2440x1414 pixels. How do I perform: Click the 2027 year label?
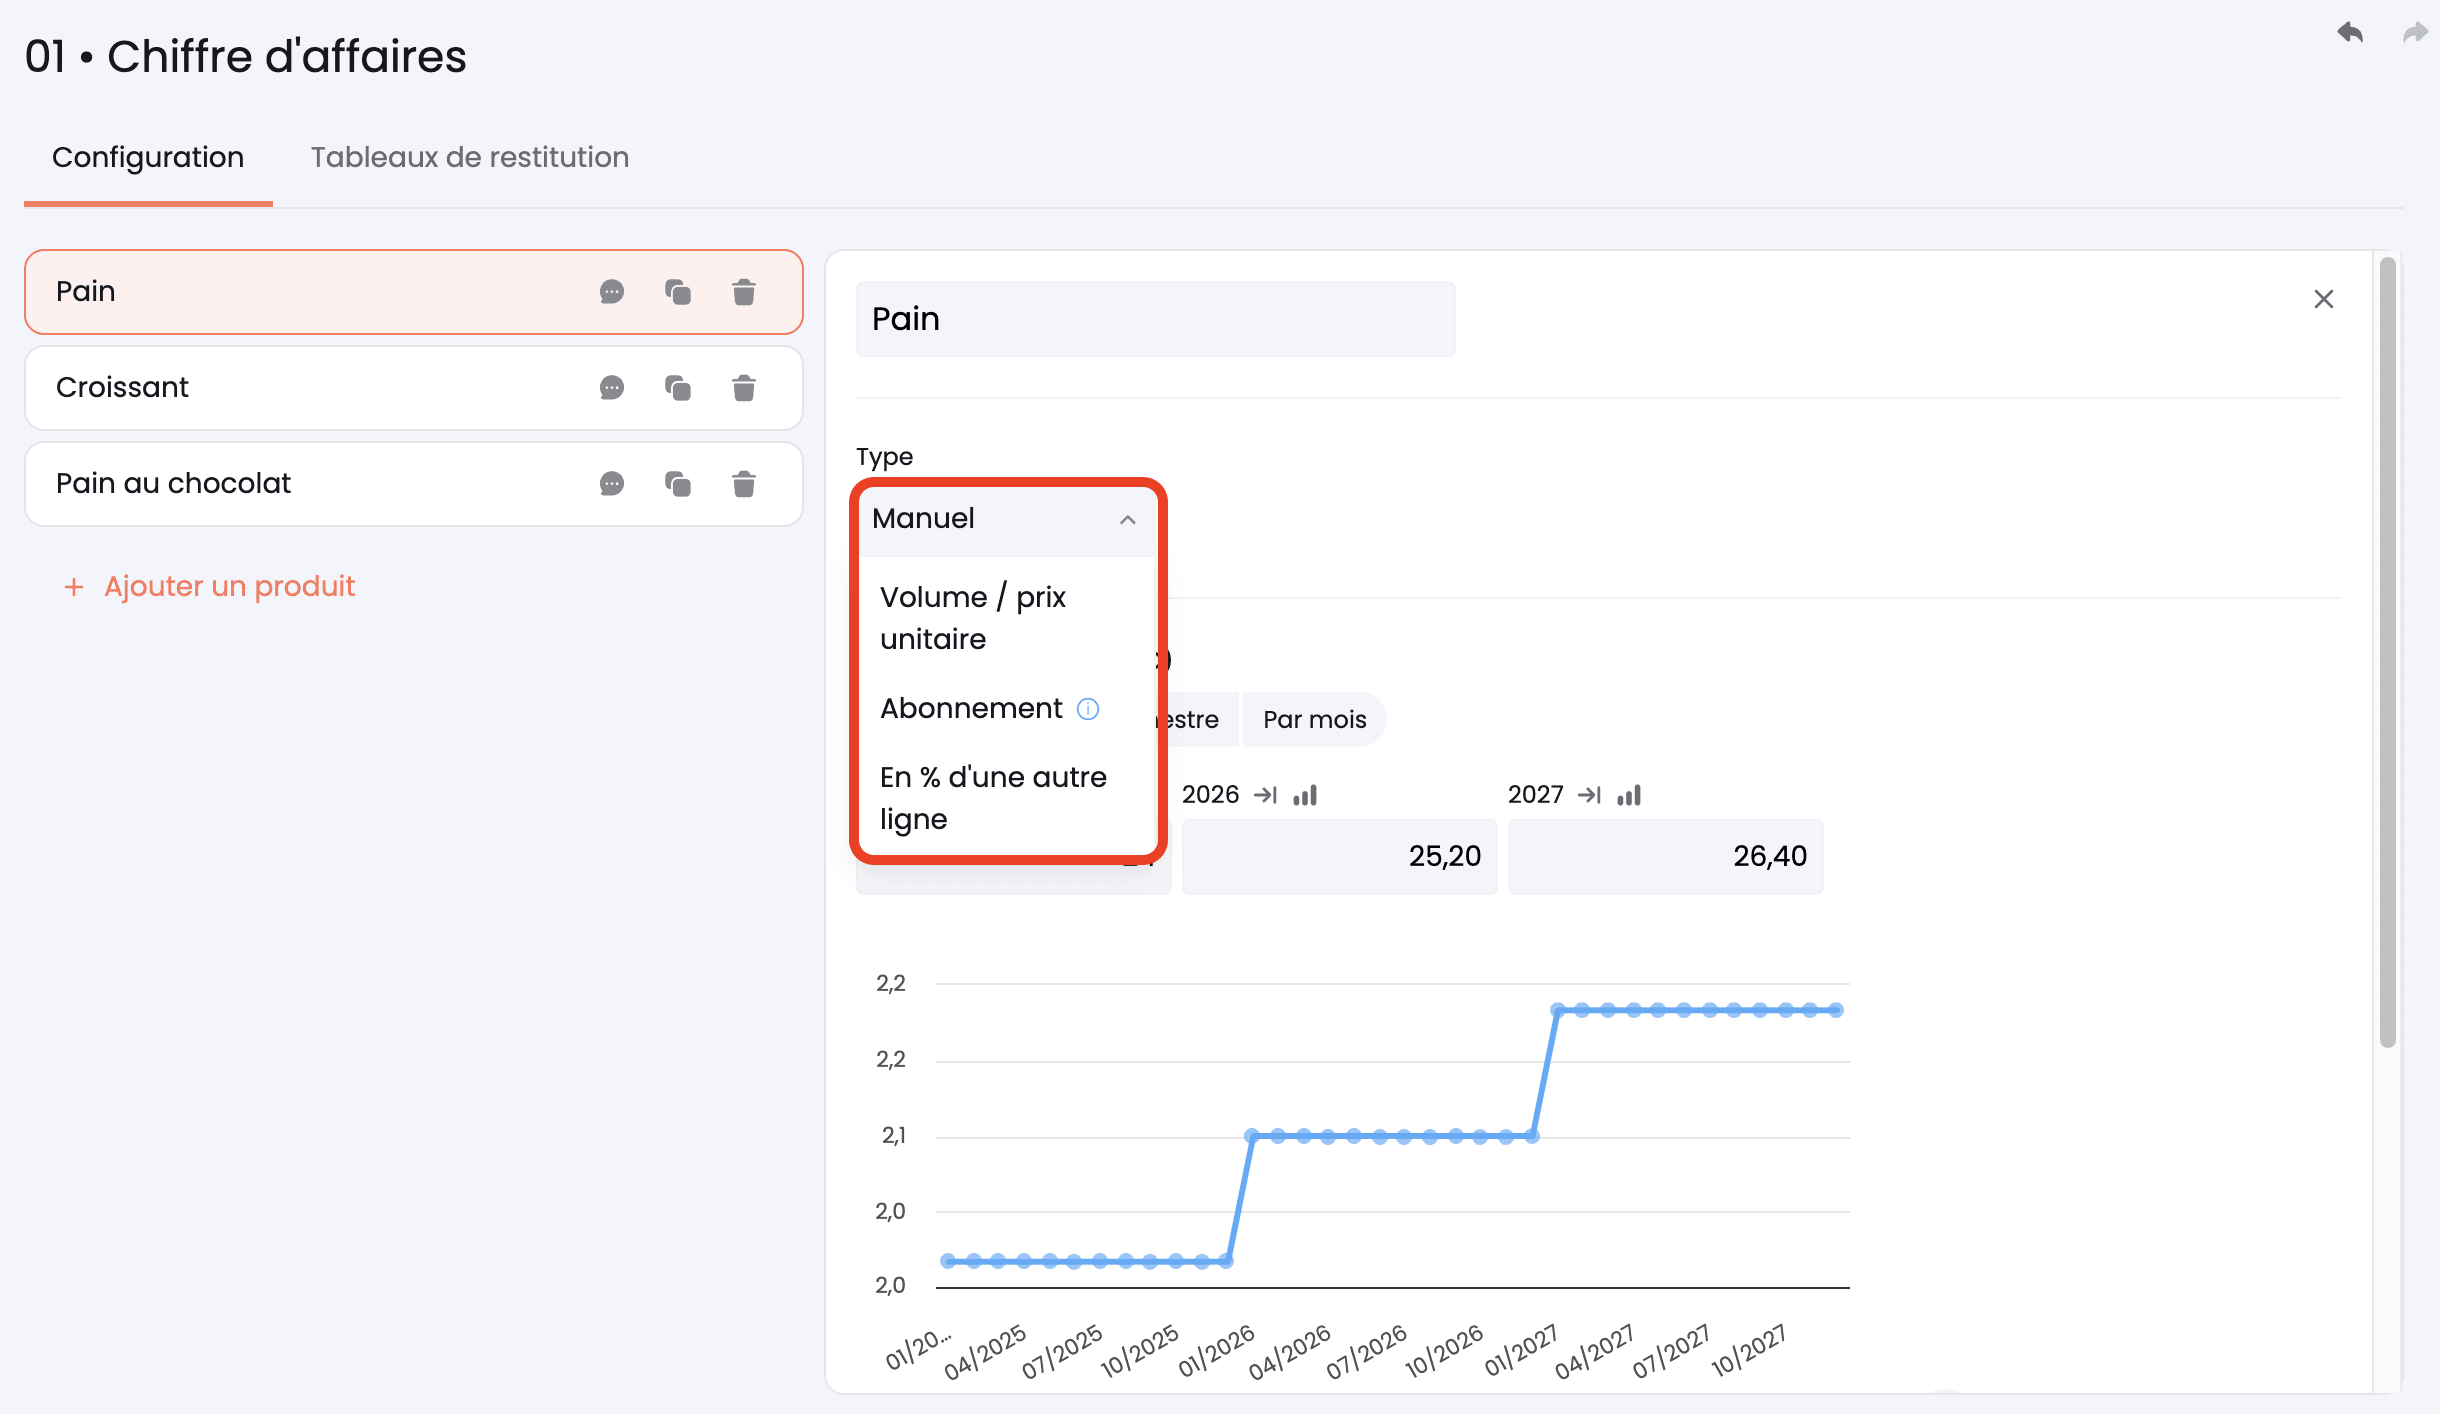pyautogui.click(x=1535, y=795)
